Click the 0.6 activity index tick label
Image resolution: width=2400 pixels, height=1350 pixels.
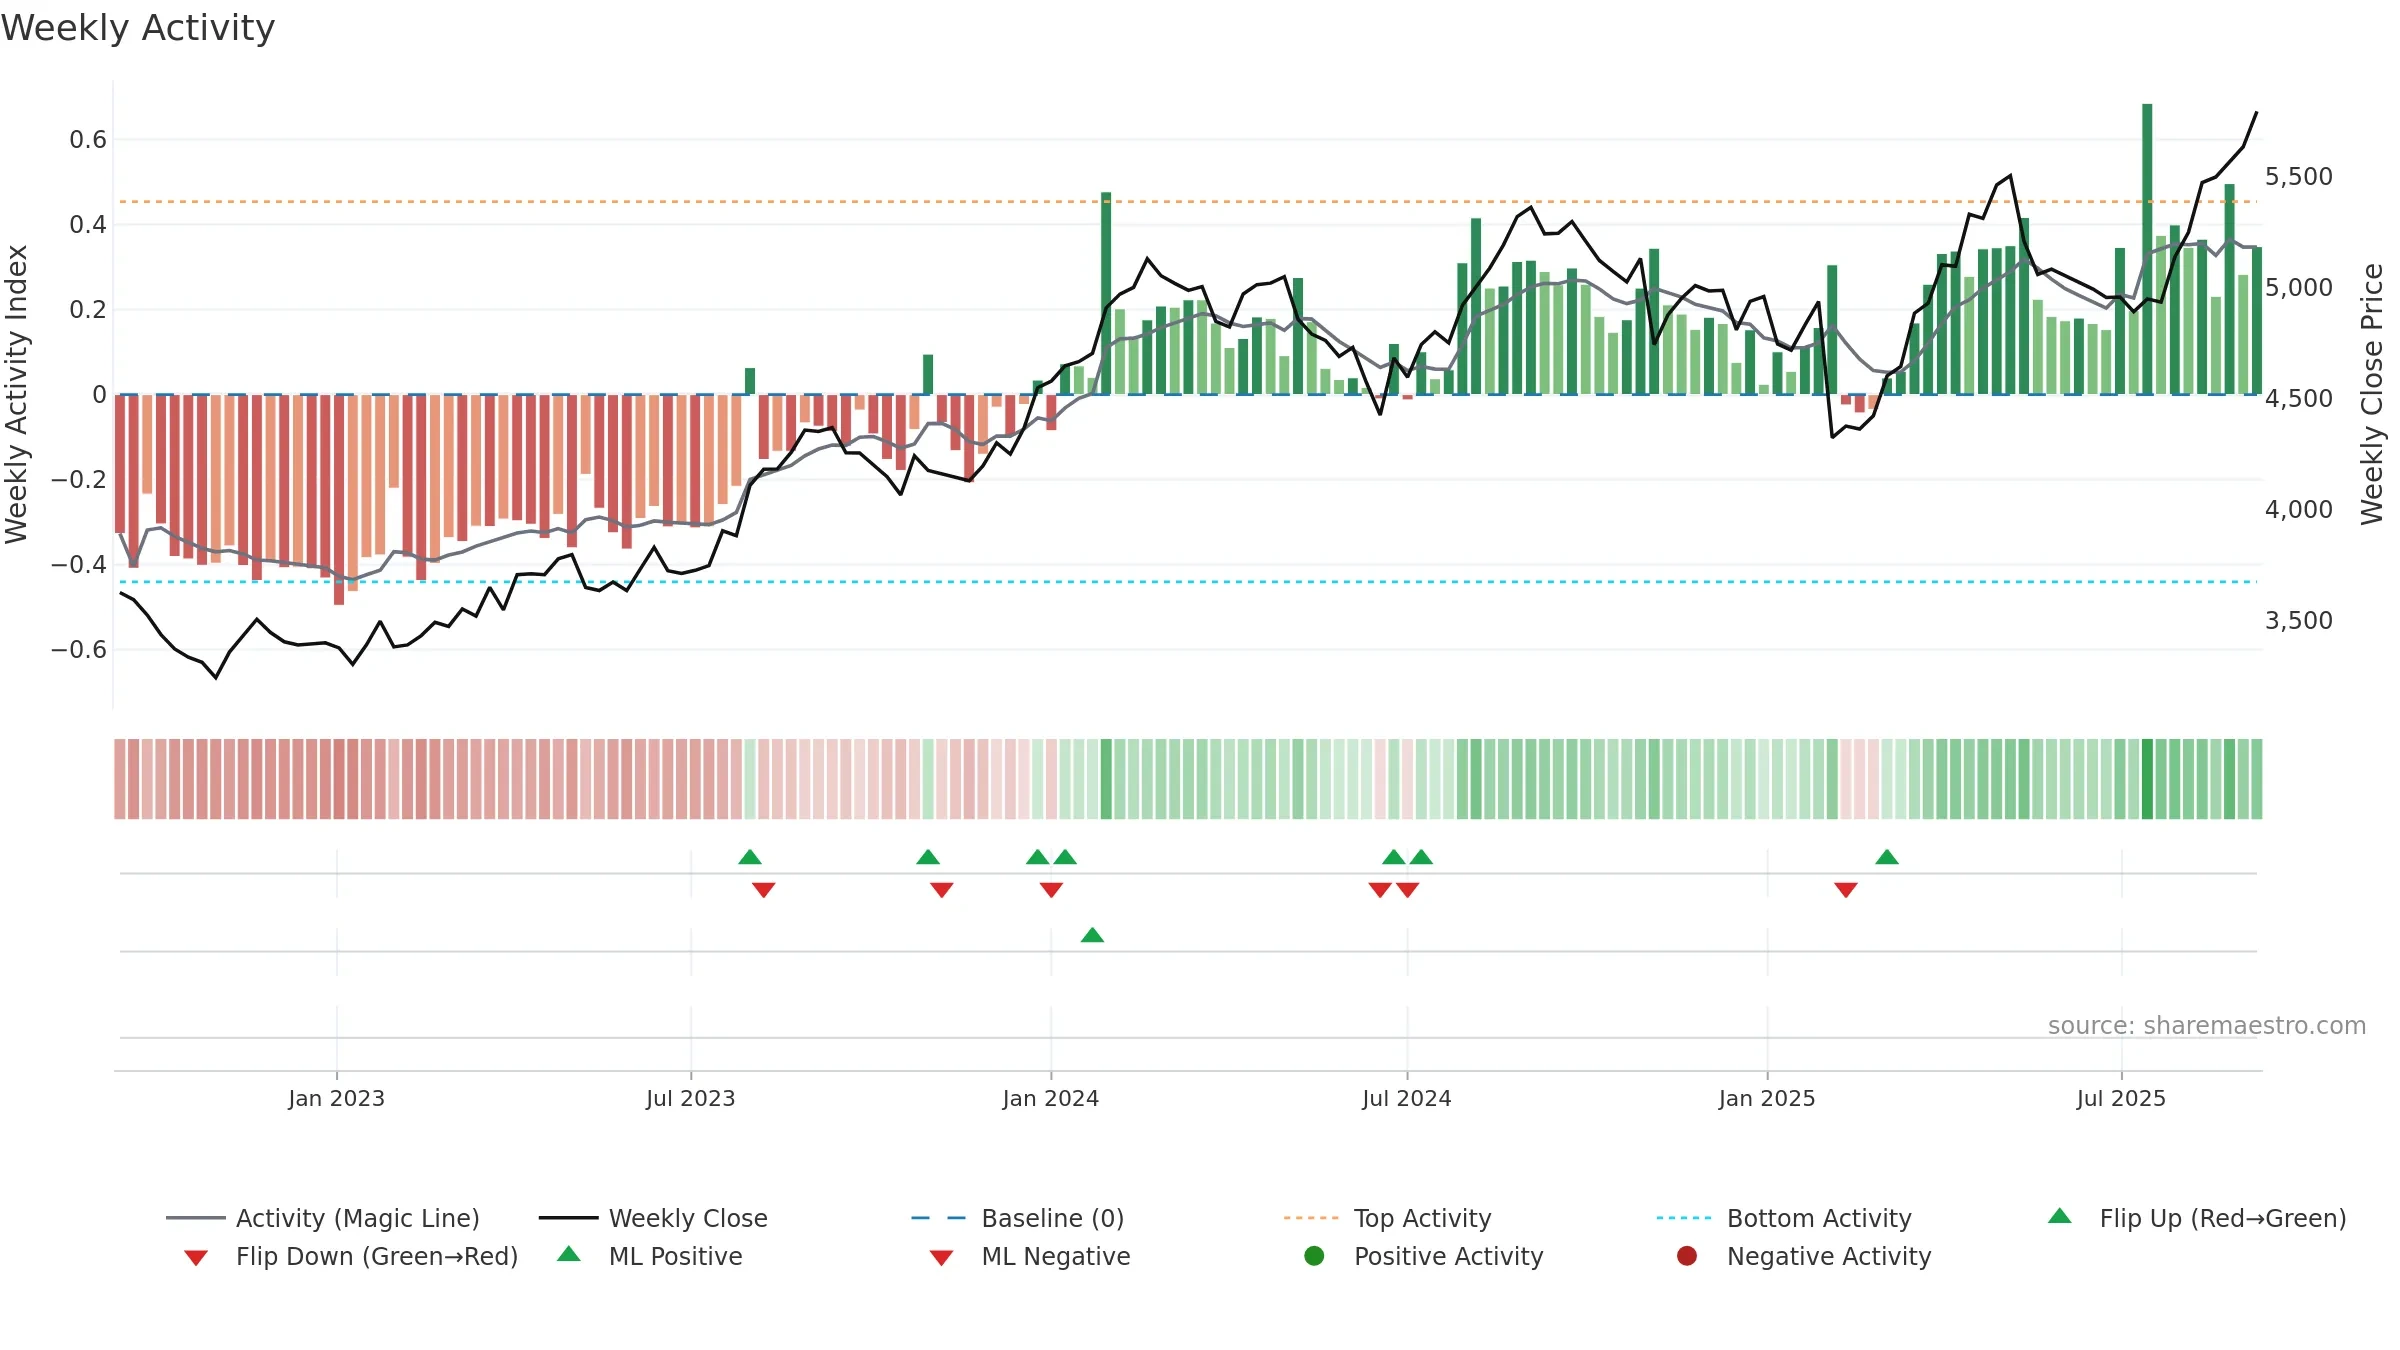point(88,140)
